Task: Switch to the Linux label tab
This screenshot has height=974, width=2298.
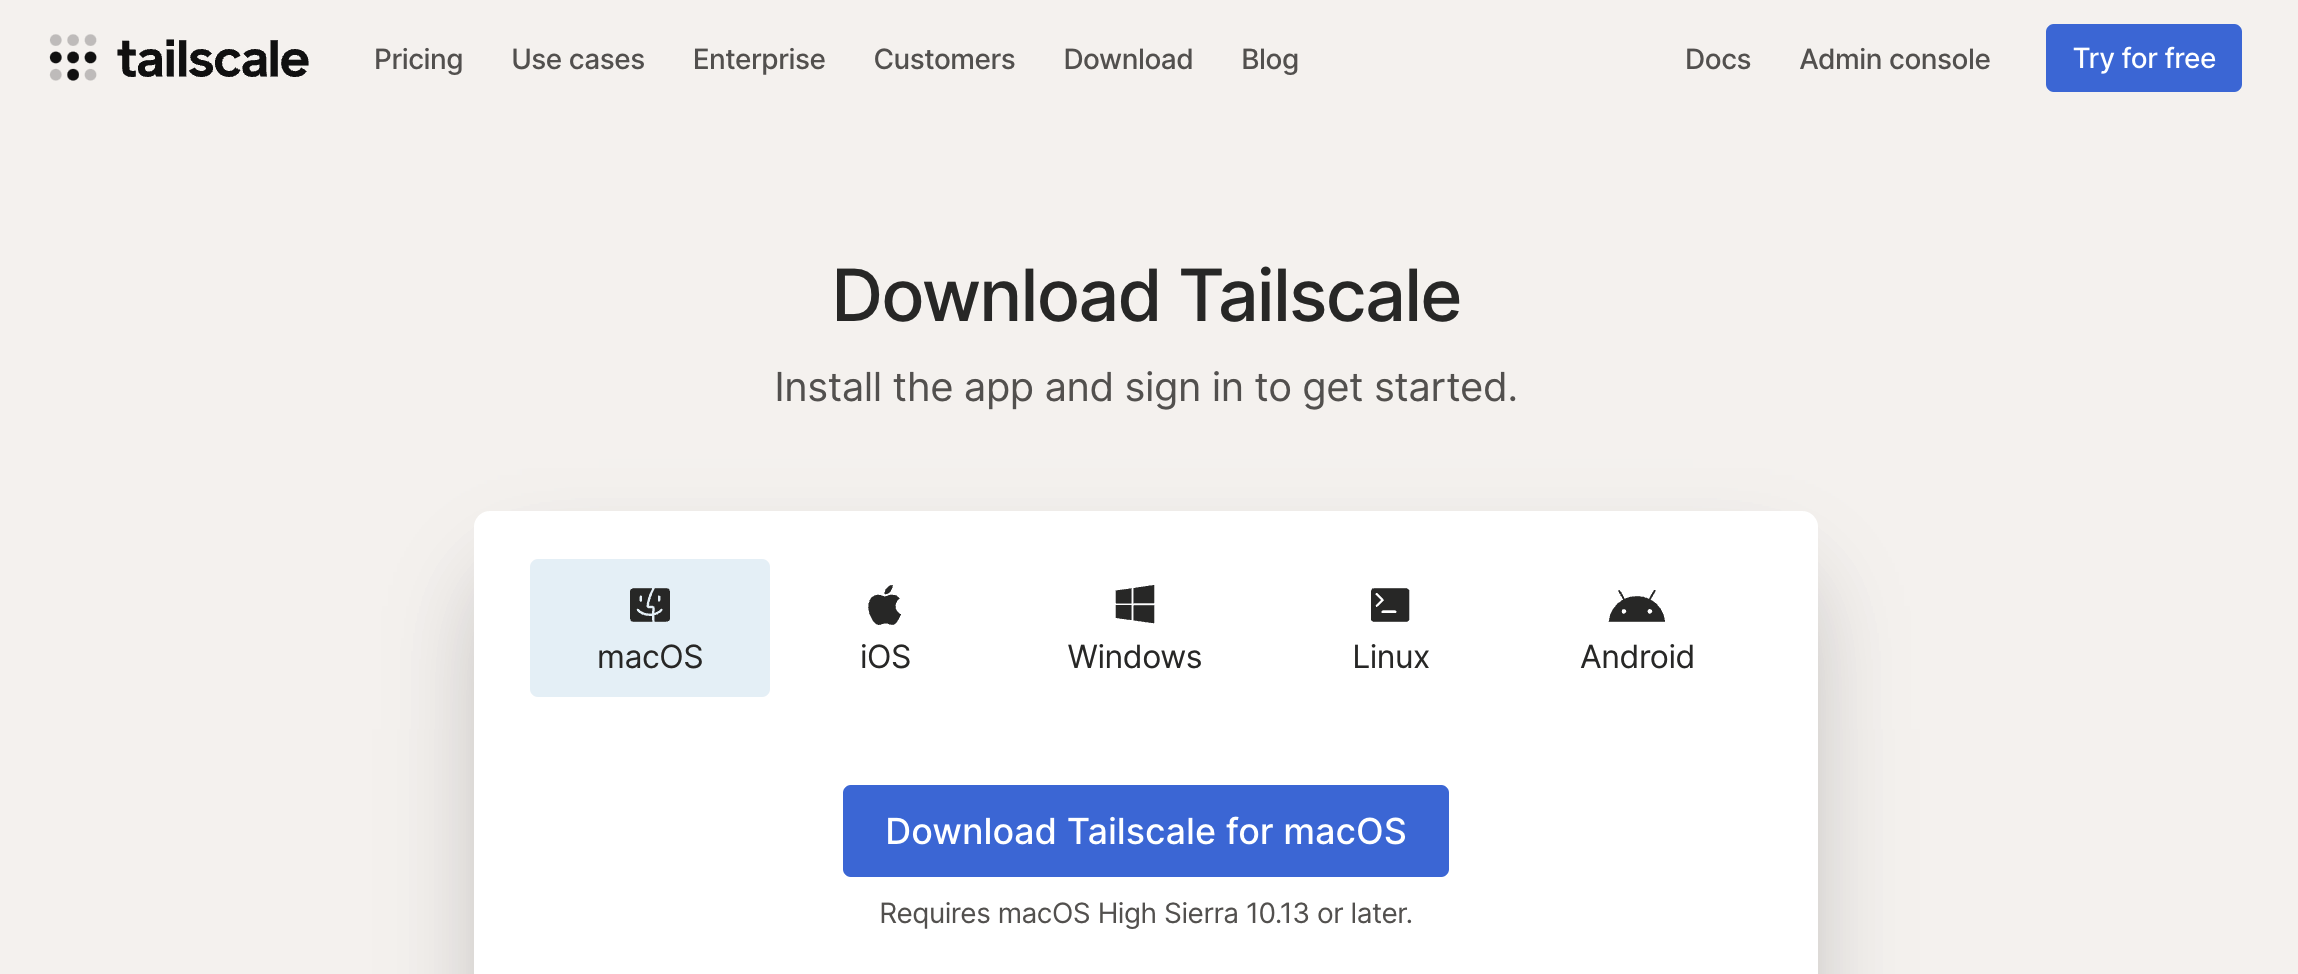Action: pos(1390,657)
